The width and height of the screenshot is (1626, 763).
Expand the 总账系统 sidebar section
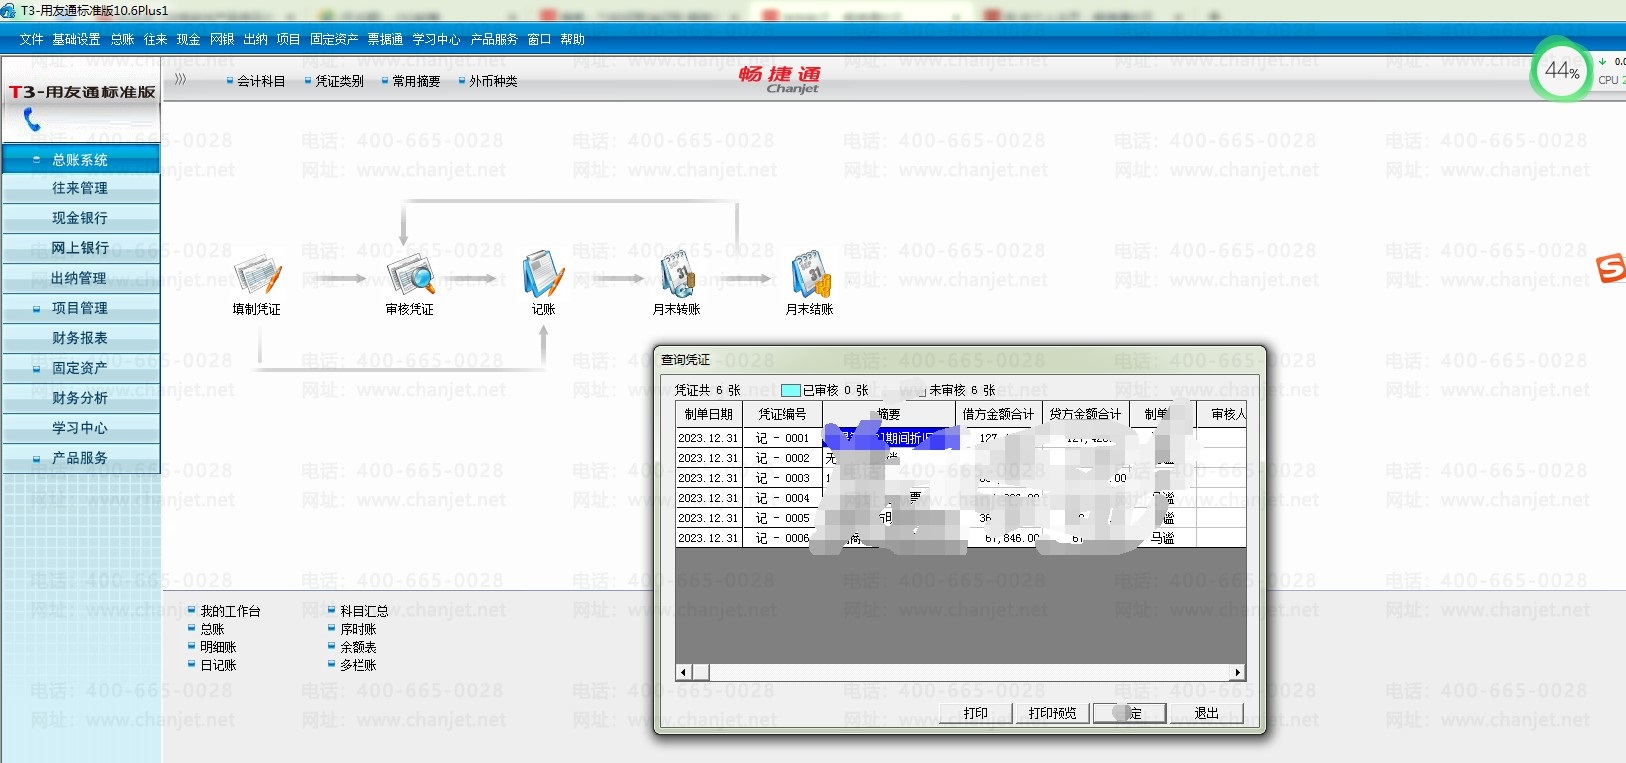click(x=80, y=160)
